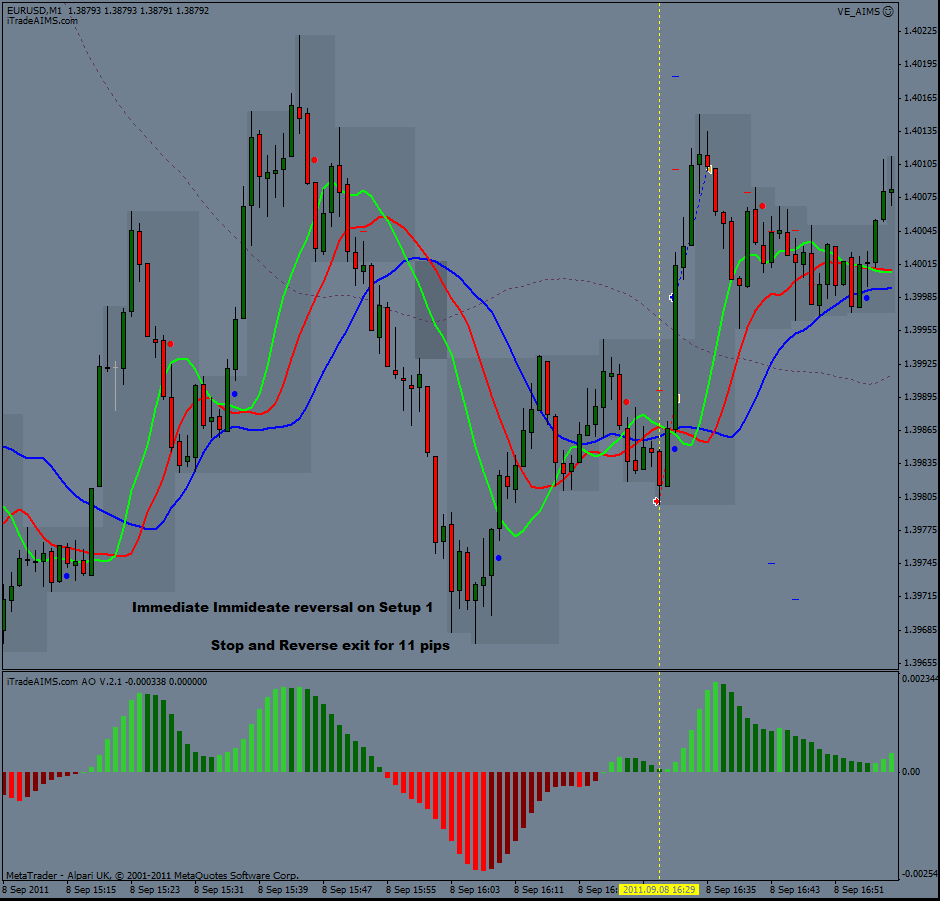The height and width of the screenshot is (901, 940).
Task: Click the negative AO scale value at bottom
Action: click(920, 873)
